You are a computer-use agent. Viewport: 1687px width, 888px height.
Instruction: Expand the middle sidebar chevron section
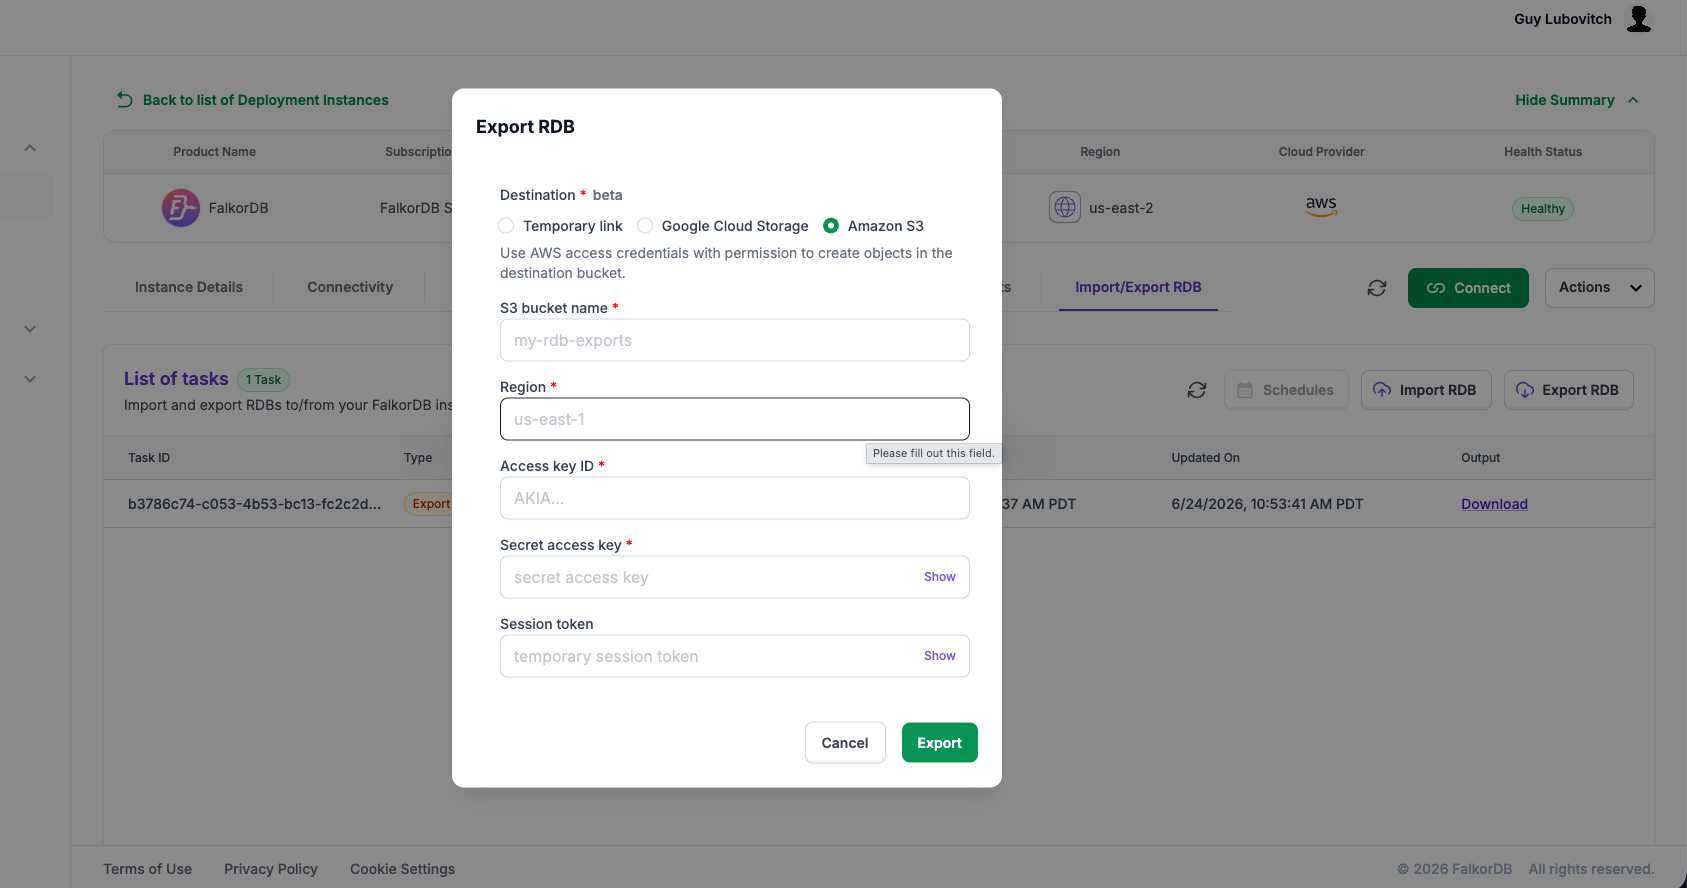tap(30, 329)
